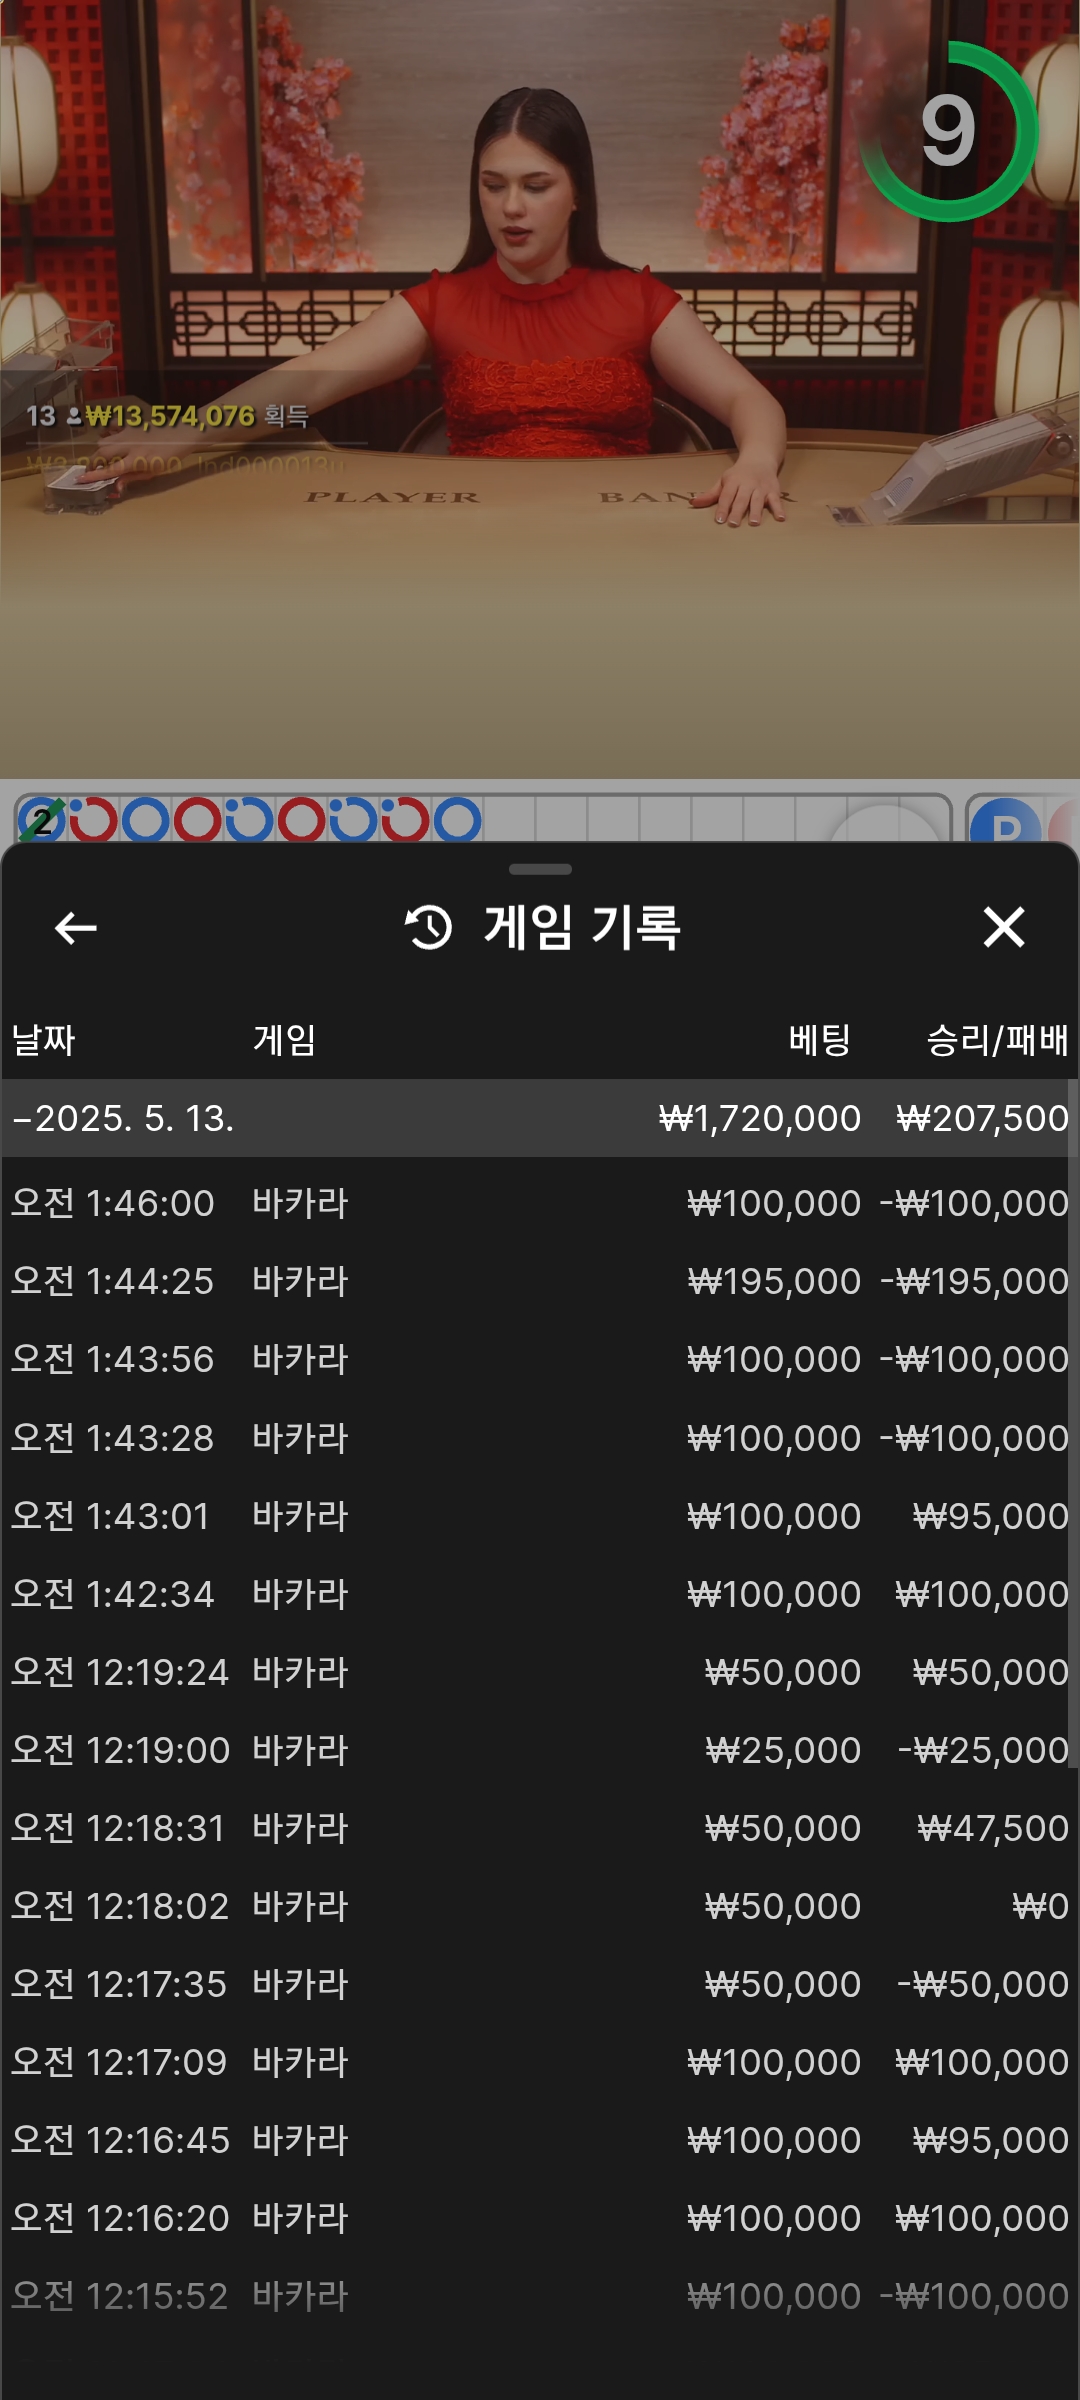
Task: Click the back arrow in game history
Action: point(76,928)
